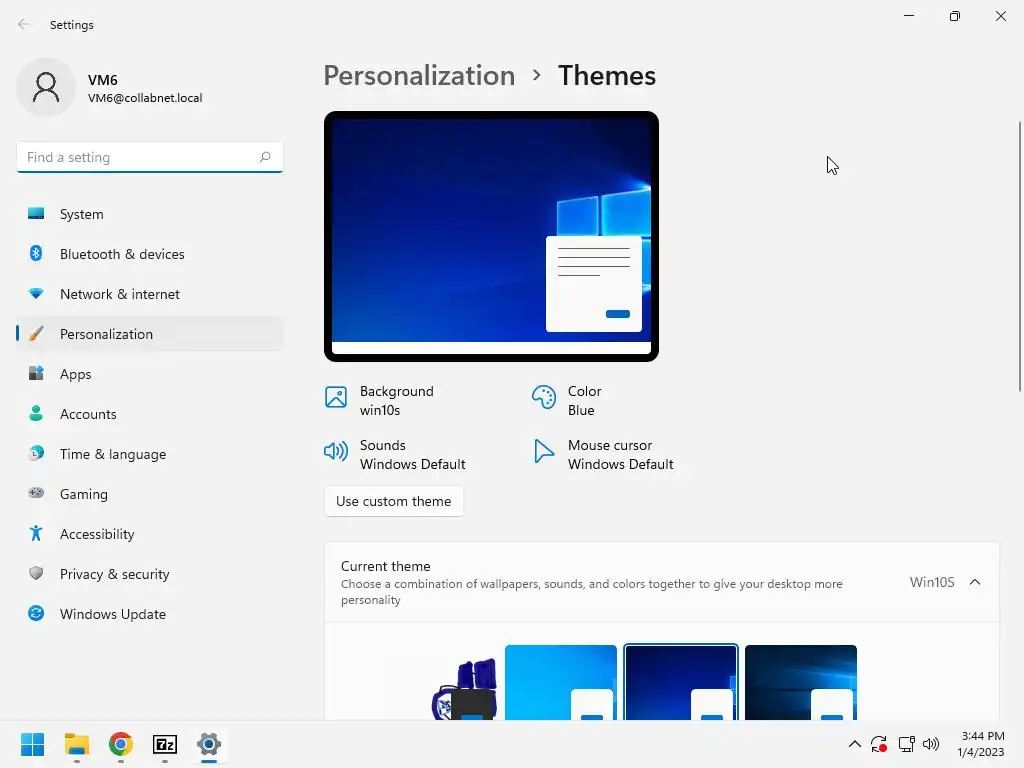Click the Personalization paintbrush icon
The width and height of the screenshot is (1024, 768).
[36, 334]
